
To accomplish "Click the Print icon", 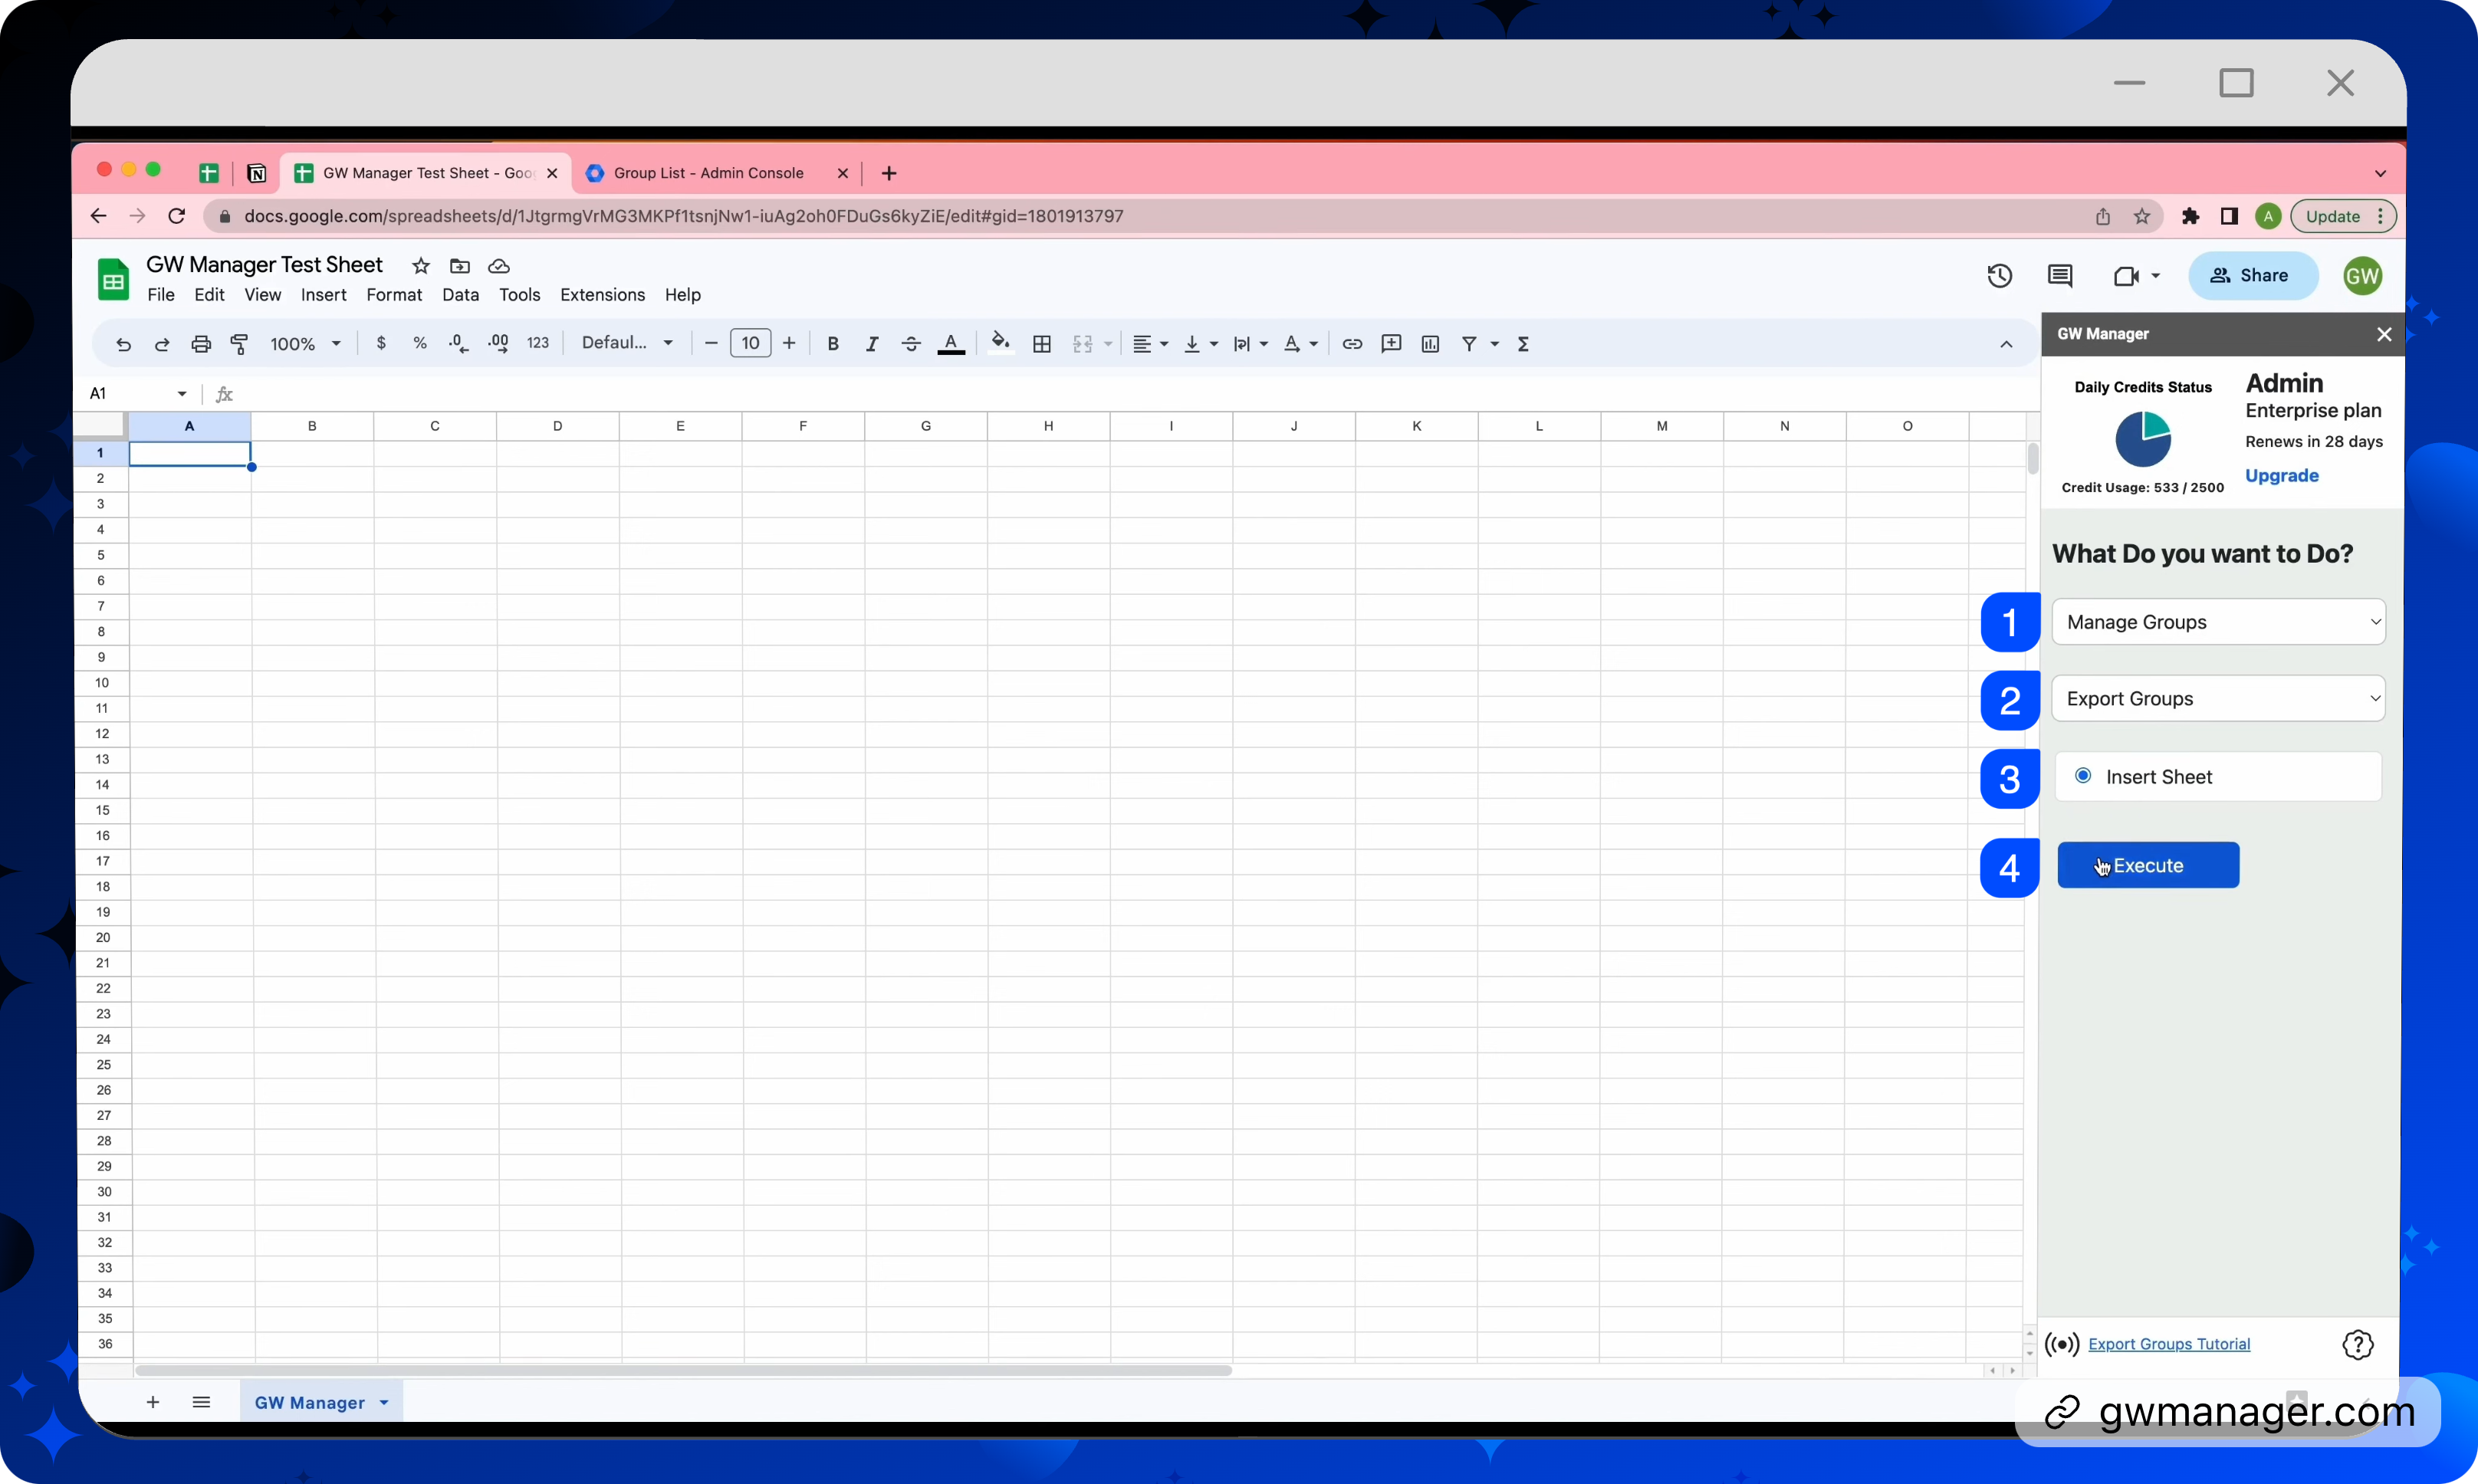I will pyautogui.click(x=201, y=344).
